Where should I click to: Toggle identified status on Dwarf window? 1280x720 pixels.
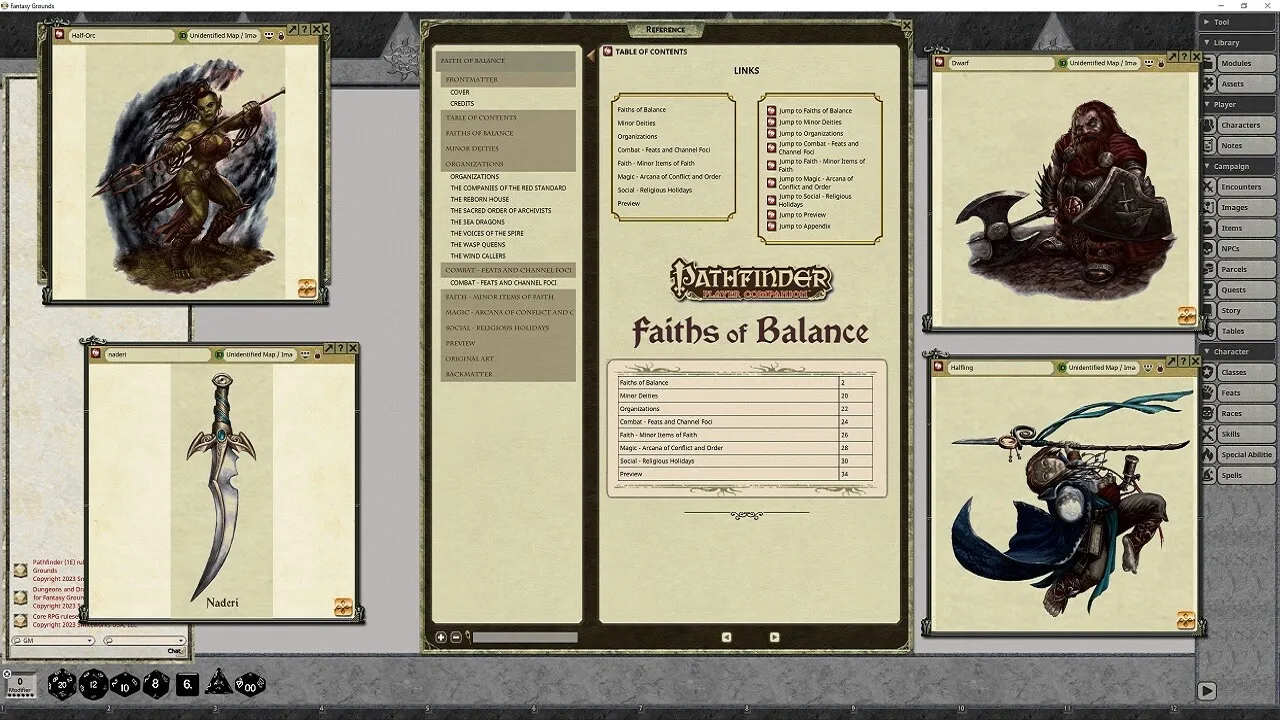click(x=1063, y=63)
